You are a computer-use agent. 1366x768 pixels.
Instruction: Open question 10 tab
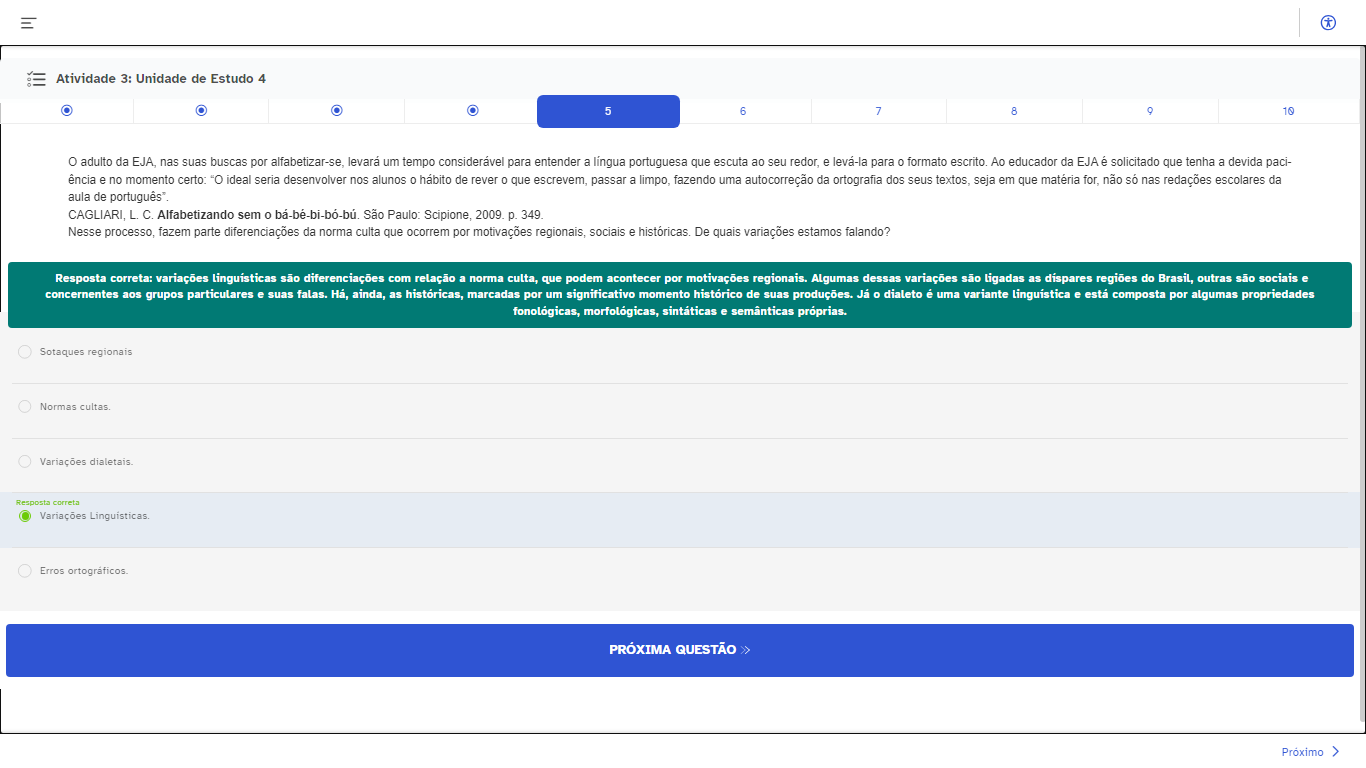(1288, 111)
